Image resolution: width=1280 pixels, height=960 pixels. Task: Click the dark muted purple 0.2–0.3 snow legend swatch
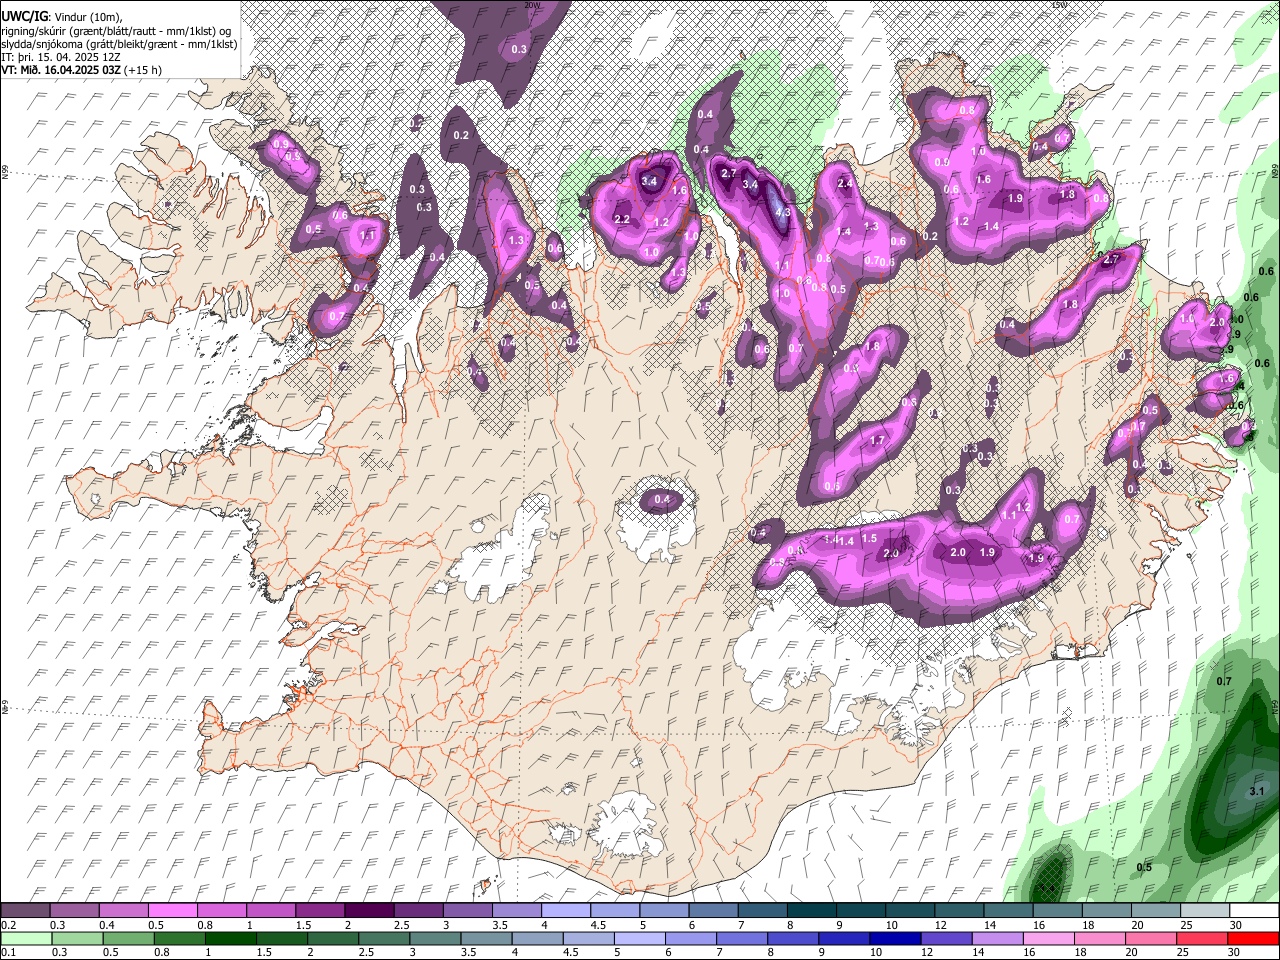coord(25,911)
